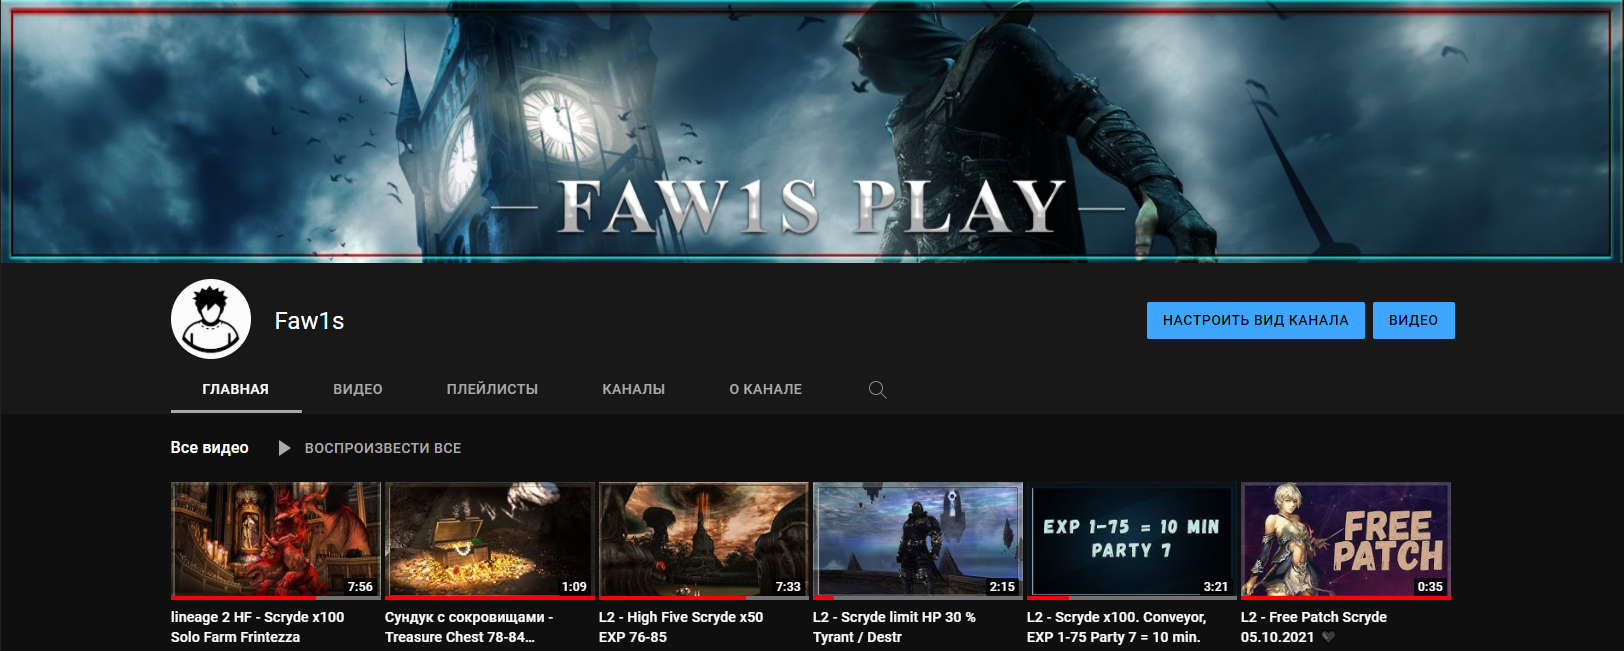Play the High Five Scryde x50 thumbnail
Viewport: 1624px width, 651px height.
(703, 540)
